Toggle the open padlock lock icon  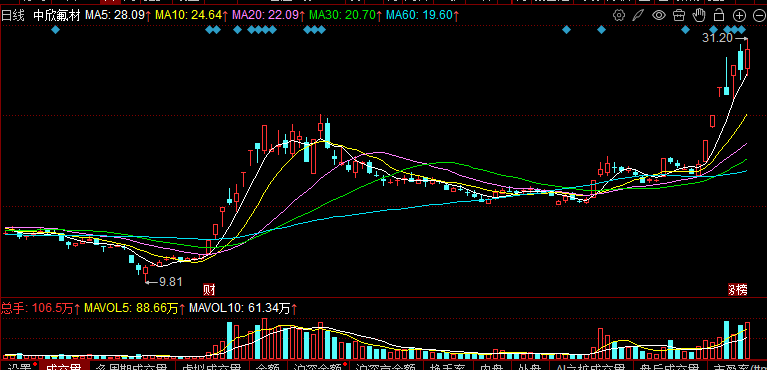[x=719, y=15]
